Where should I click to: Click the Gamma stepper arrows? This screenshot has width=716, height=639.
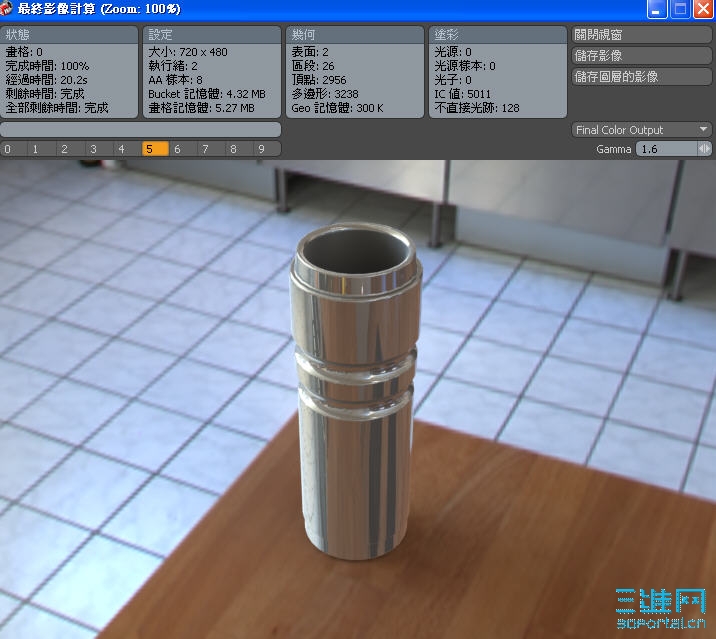(x=705, y=149)
